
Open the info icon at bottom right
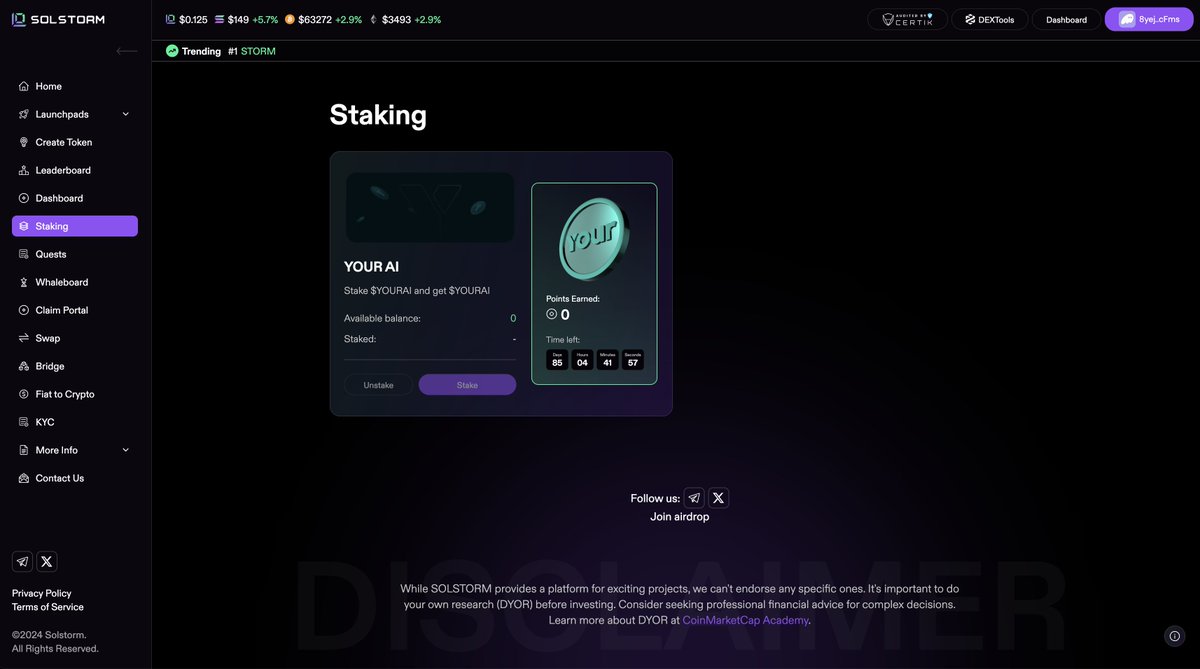(1174, 635)
